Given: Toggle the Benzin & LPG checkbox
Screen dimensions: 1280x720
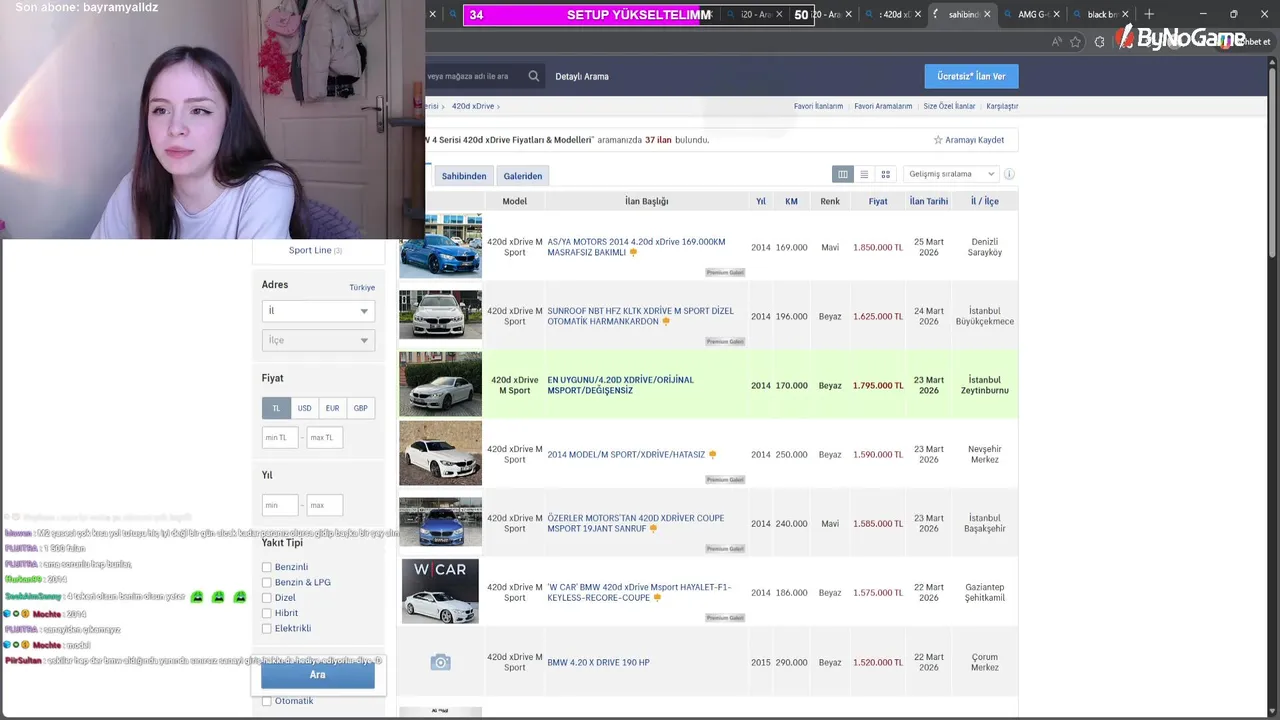Looking at the screenshot, I should pyautogui.click(x=267, y=582).
